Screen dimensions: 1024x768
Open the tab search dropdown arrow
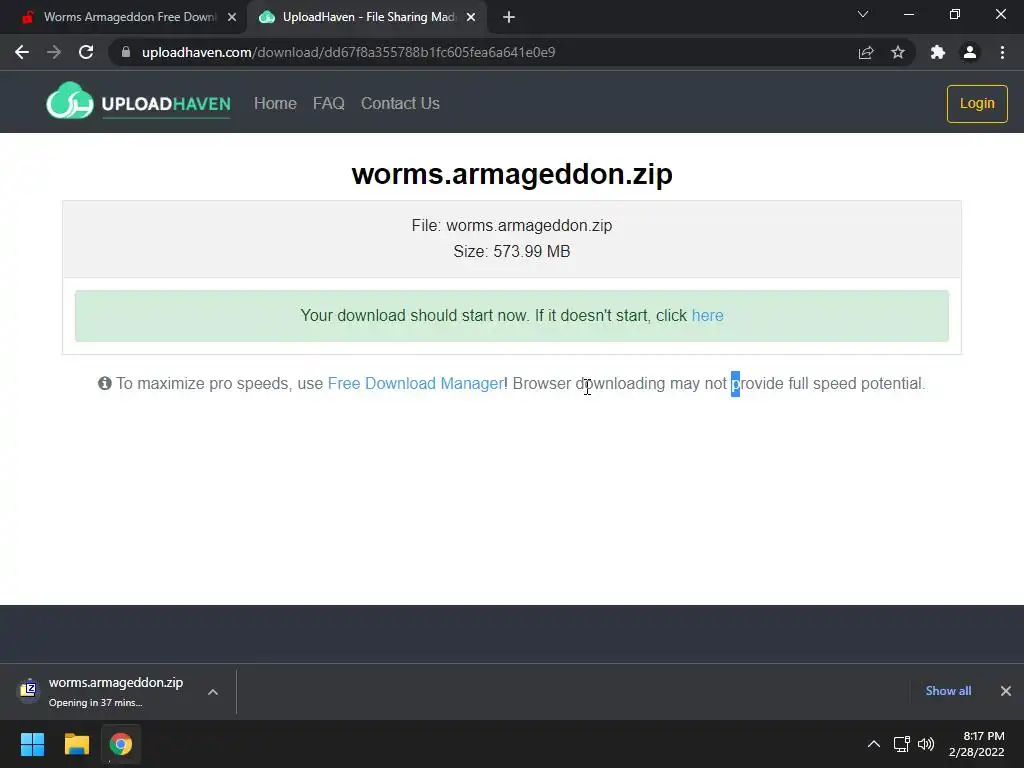click(863, 14)
